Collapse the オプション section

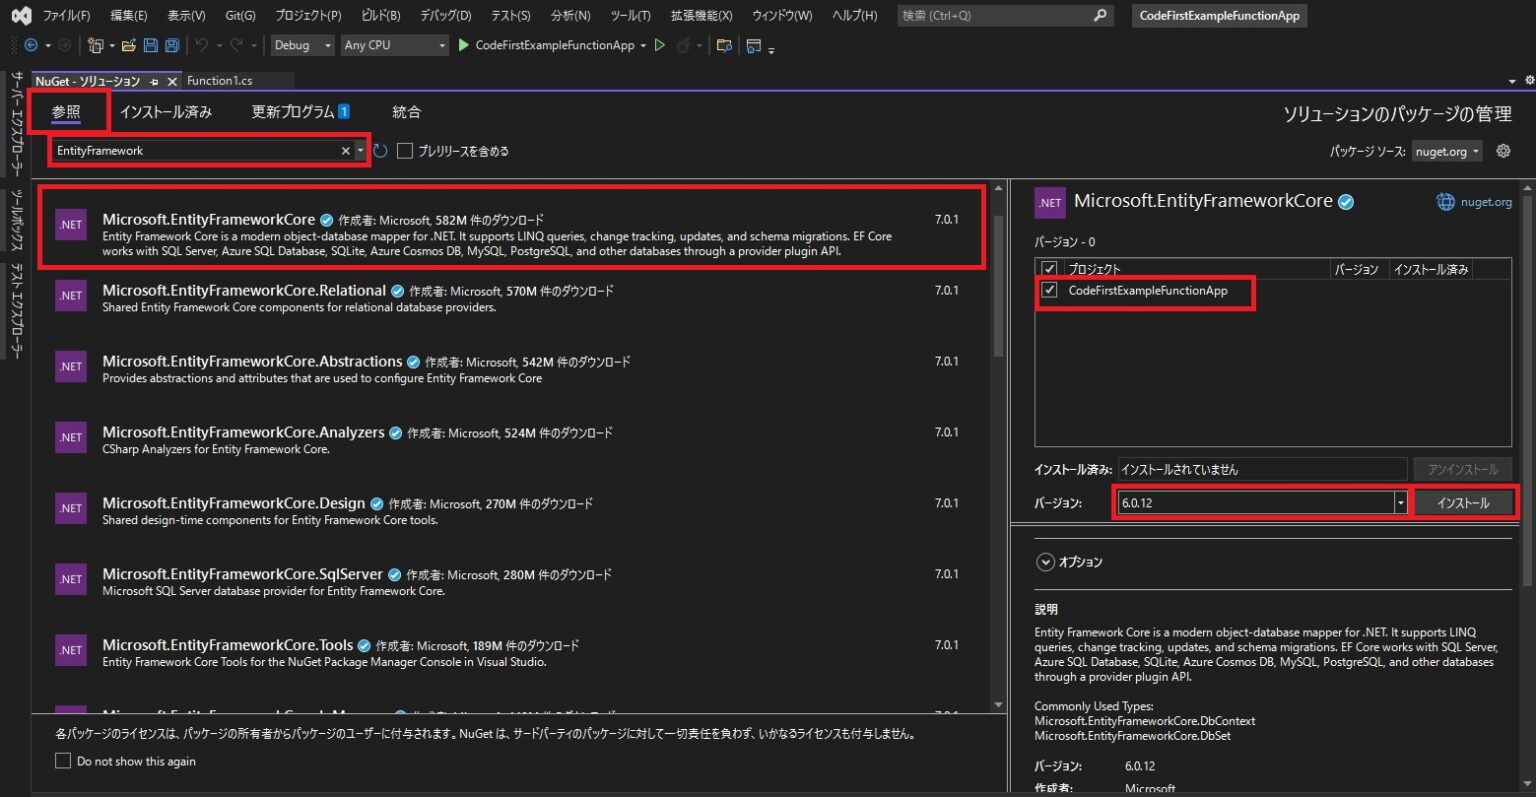(x=1044, y=562)
